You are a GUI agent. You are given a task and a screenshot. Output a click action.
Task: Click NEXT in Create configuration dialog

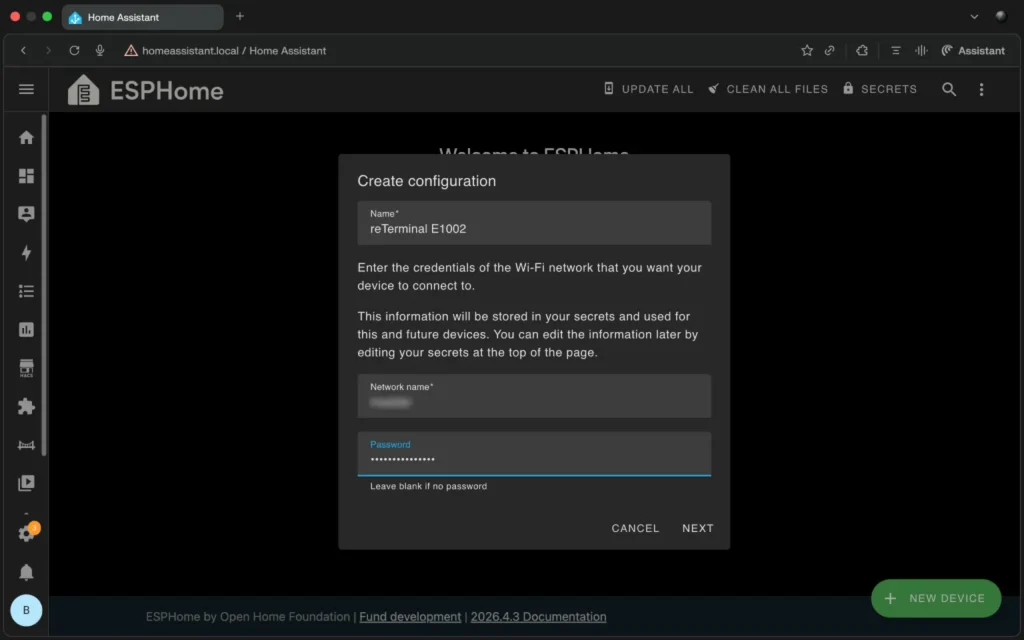coord(697,528)
